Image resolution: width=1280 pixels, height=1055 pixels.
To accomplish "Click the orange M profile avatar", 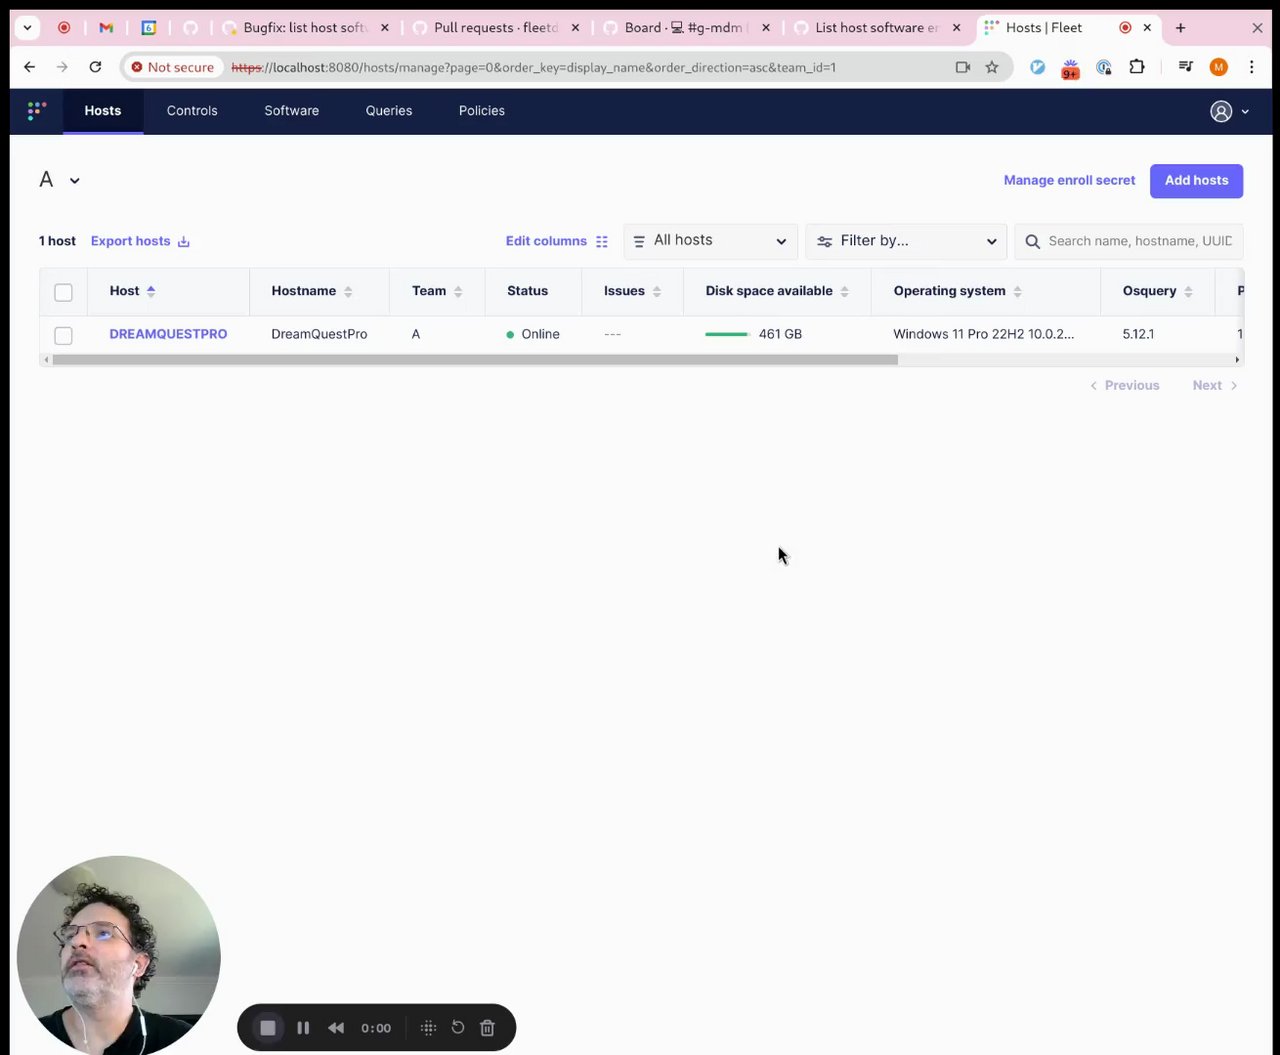I will tap(1218, 67).
